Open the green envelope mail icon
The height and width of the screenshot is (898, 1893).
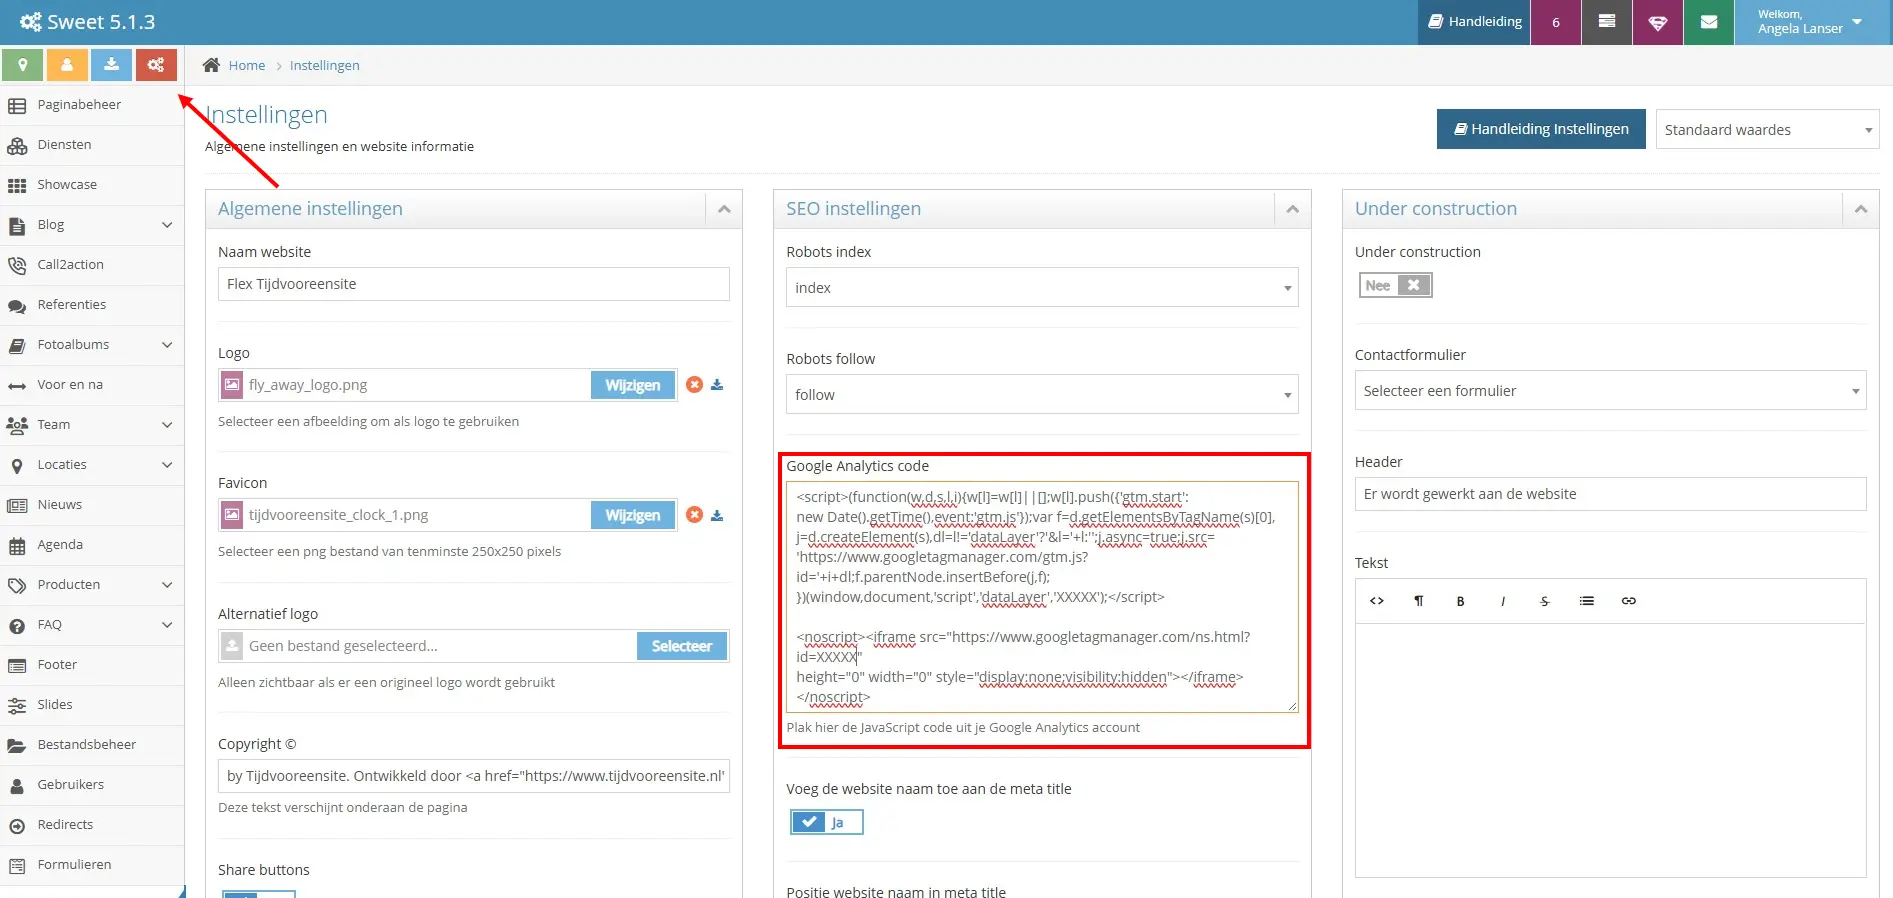click(1709, 22)
